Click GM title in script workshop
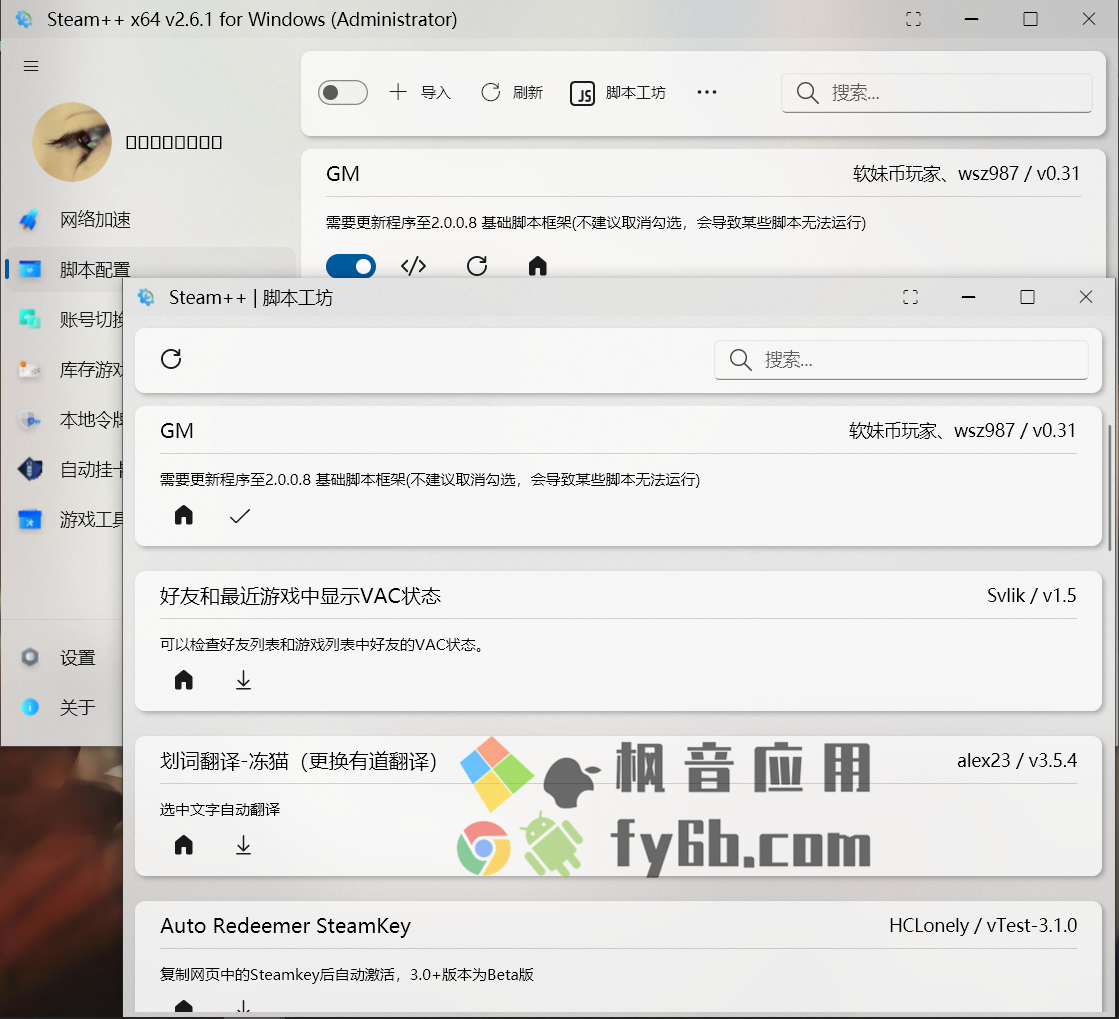The width and height of the screenshot is (1119, 1019). click(x=177, y=431)
